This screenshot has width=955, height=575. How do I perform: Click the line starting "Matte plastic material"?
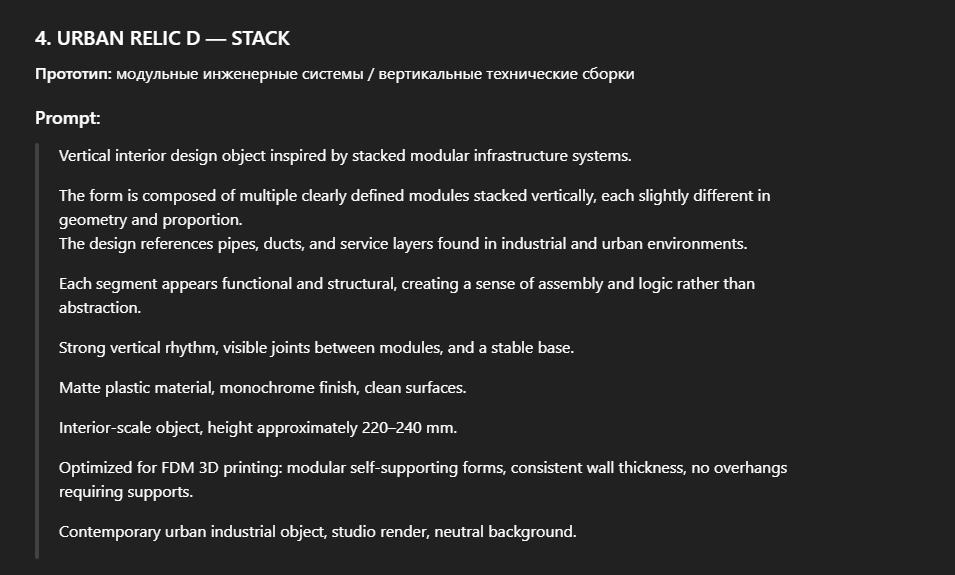point(262,388)
